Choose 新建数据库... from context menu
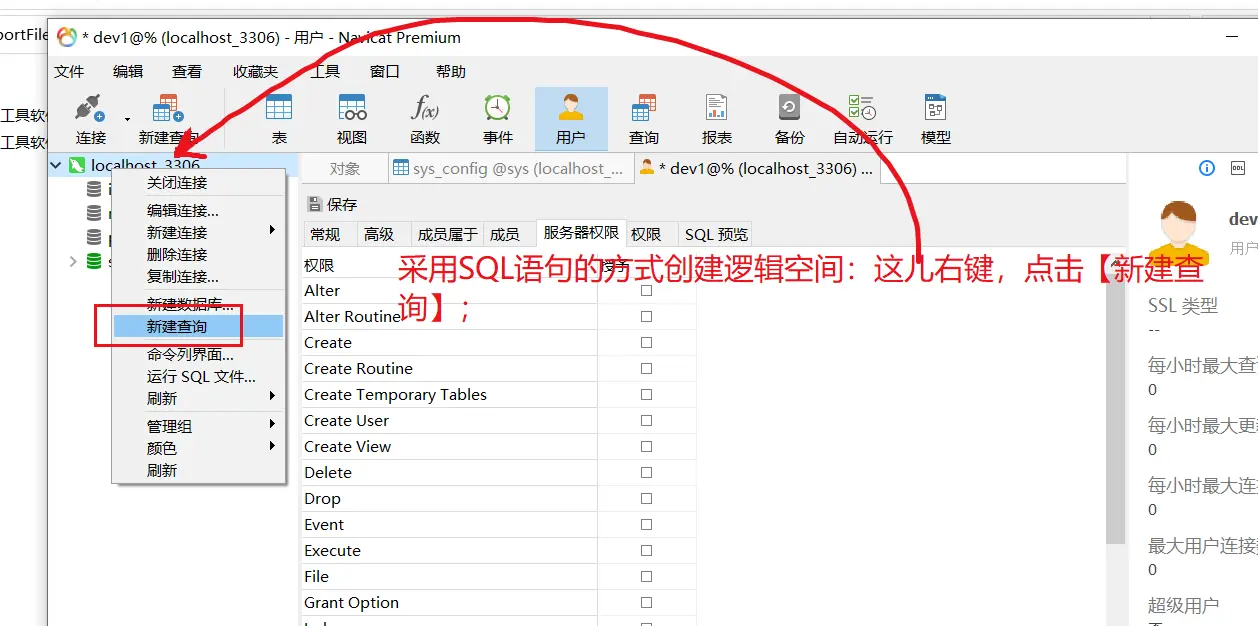The height and width of the screenshot is (626, 1258). pyautogui.click(x=200, y=304)
